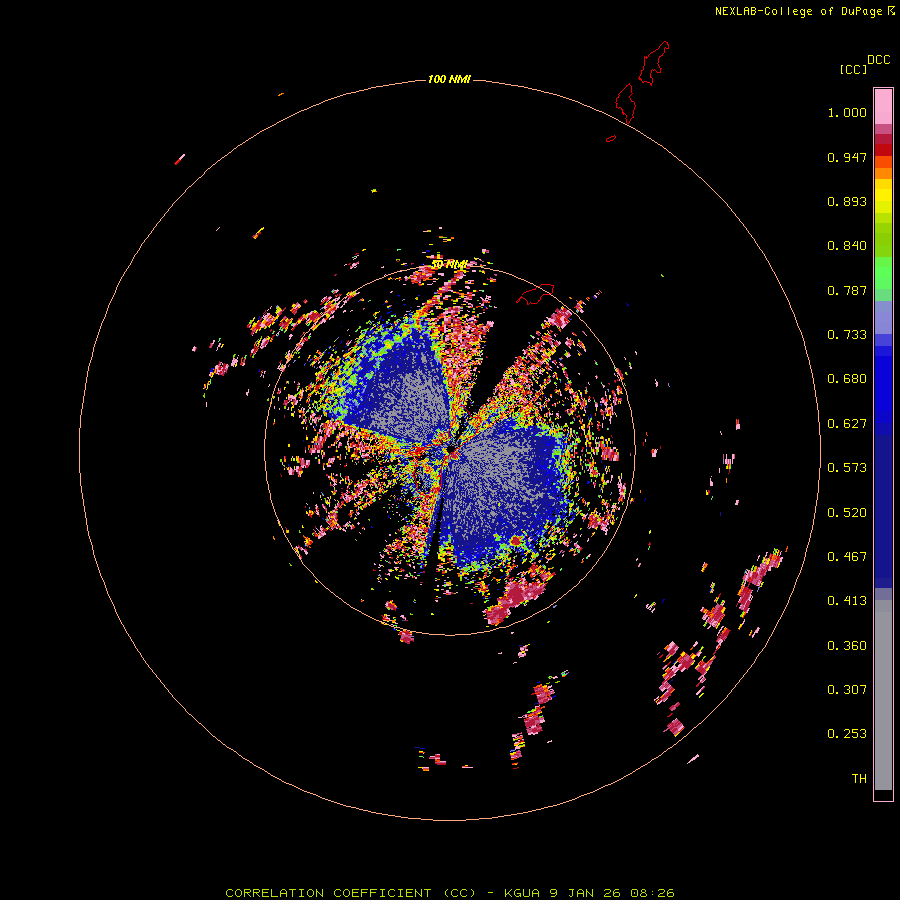Select the 0.360 scale value
The image size is (900, 900).
click(847, 646)
